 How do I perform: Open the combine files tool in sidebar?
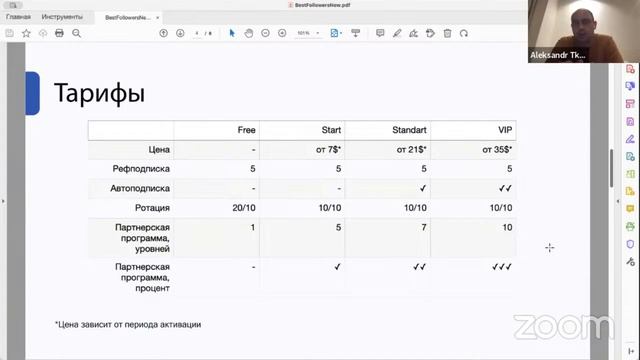[x=630, y=86]
